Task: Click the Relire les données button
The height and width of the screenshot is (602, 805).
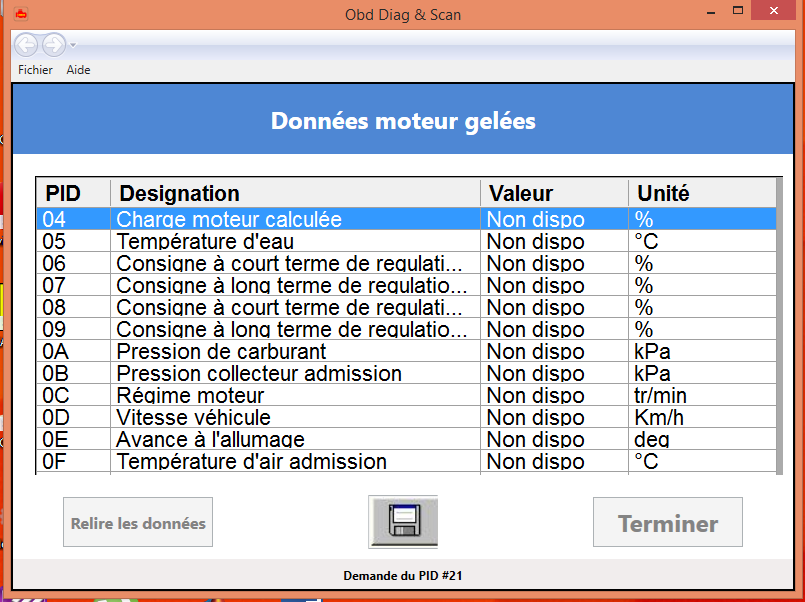Action: (138, 522)
